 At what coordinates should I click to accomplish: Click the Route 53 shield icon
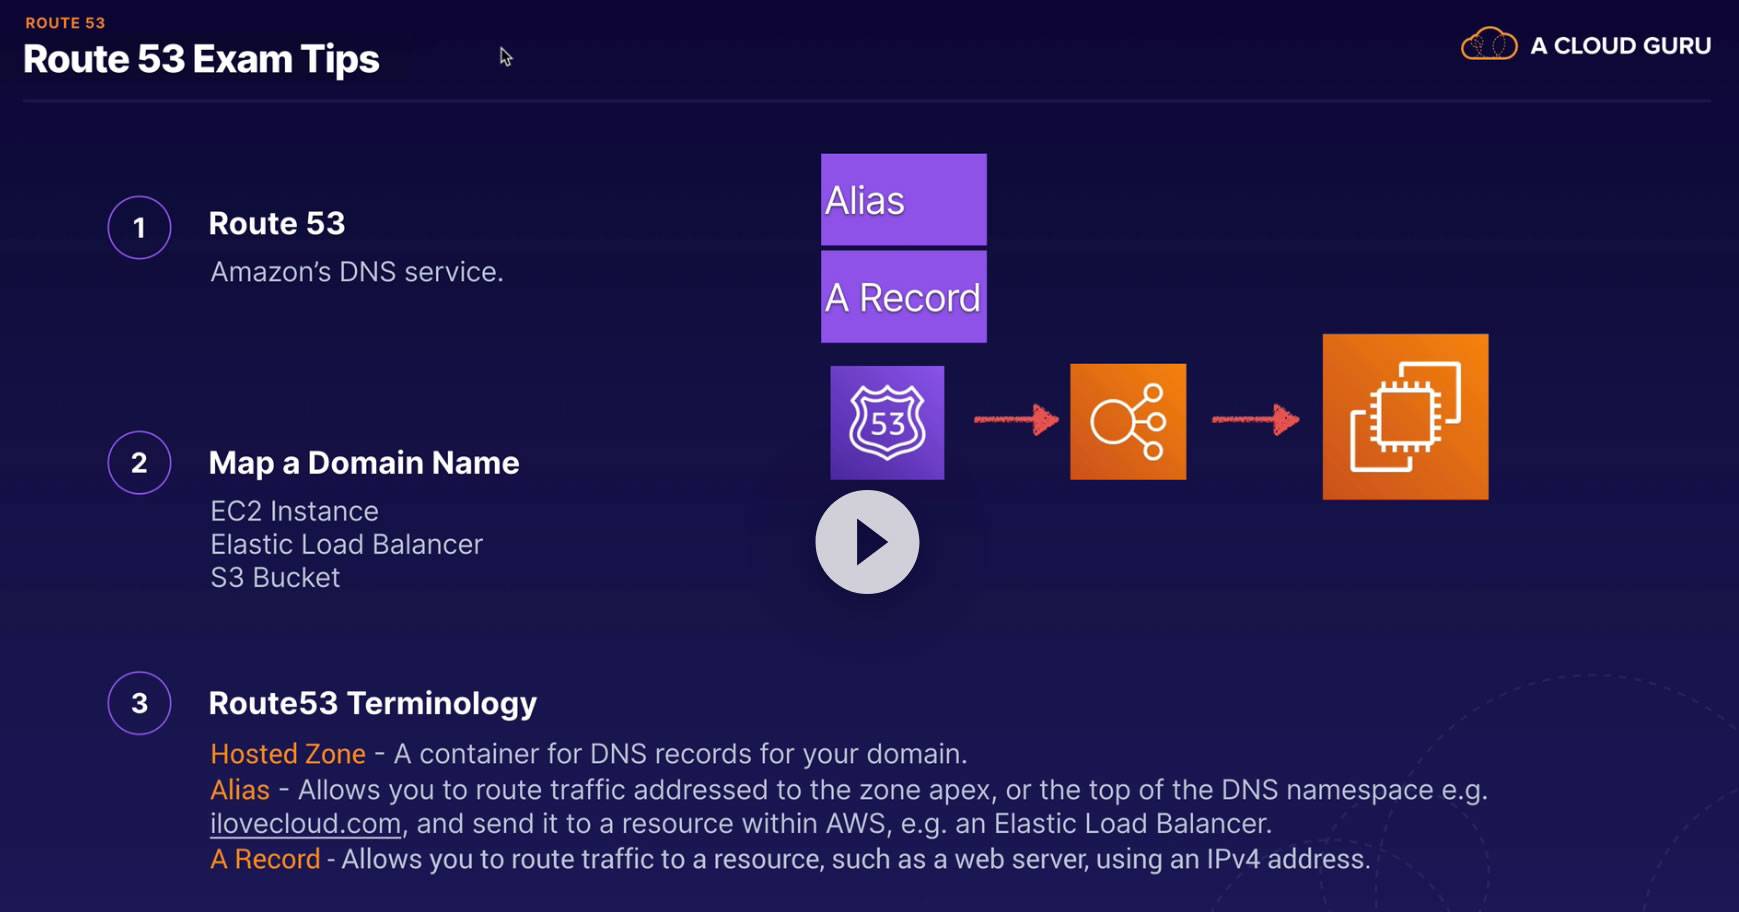(x=887, y=422)
